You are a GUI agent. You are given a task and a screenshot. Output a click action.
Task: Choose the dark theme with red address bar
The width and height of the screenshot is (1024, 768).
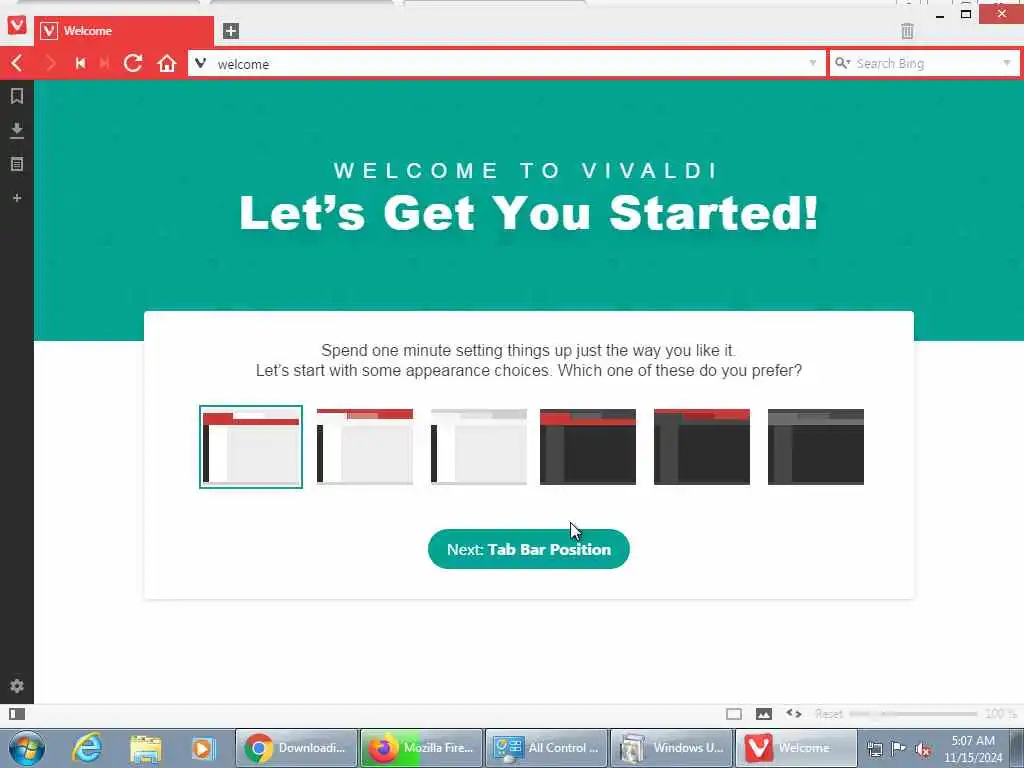[x=588, y=447]
